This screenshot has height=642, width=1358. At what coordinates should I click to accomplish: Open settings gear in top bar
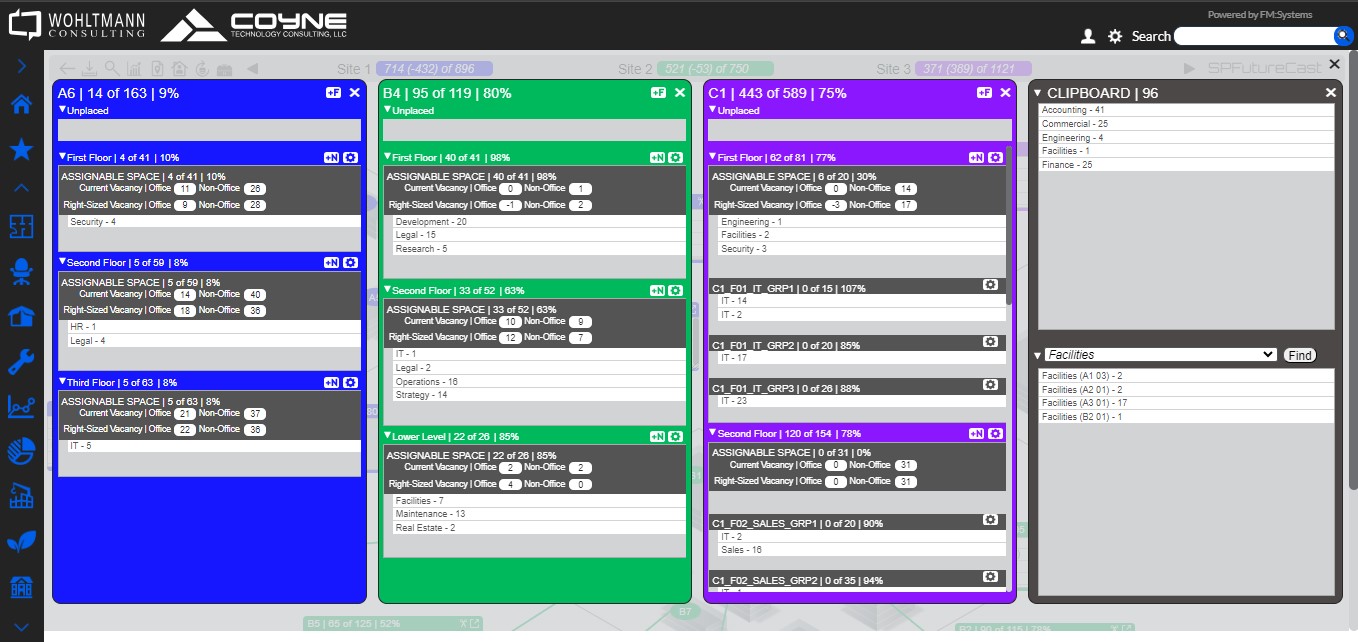coord(1115,36)
